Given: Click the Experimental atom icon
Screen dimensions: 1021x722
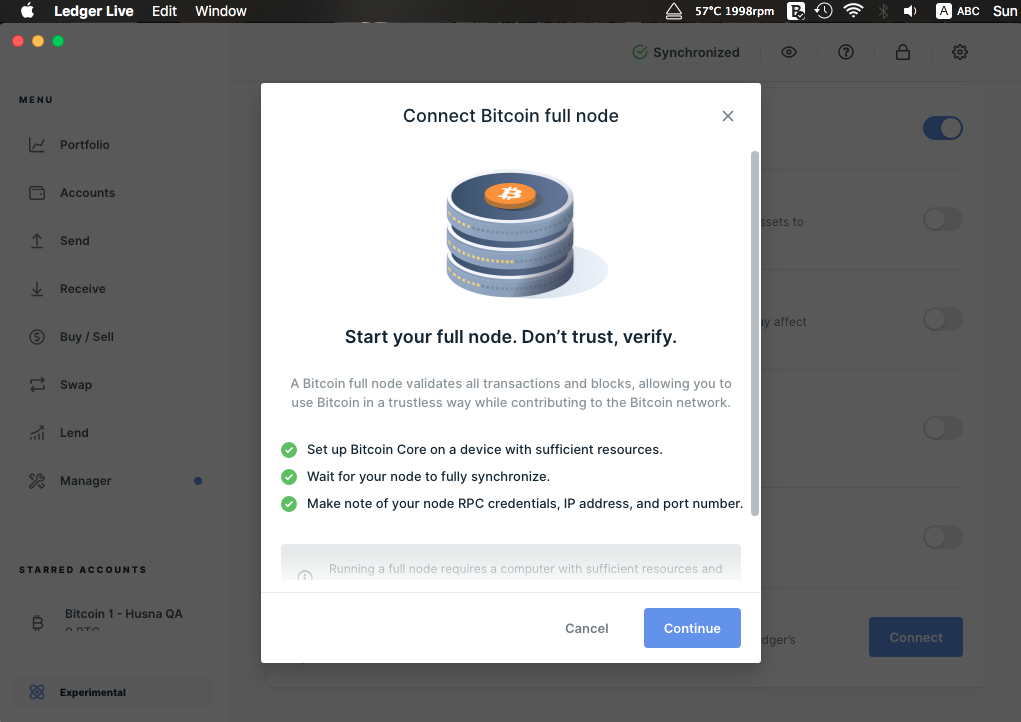Looking at the screenshot, I should coord(37,692).
